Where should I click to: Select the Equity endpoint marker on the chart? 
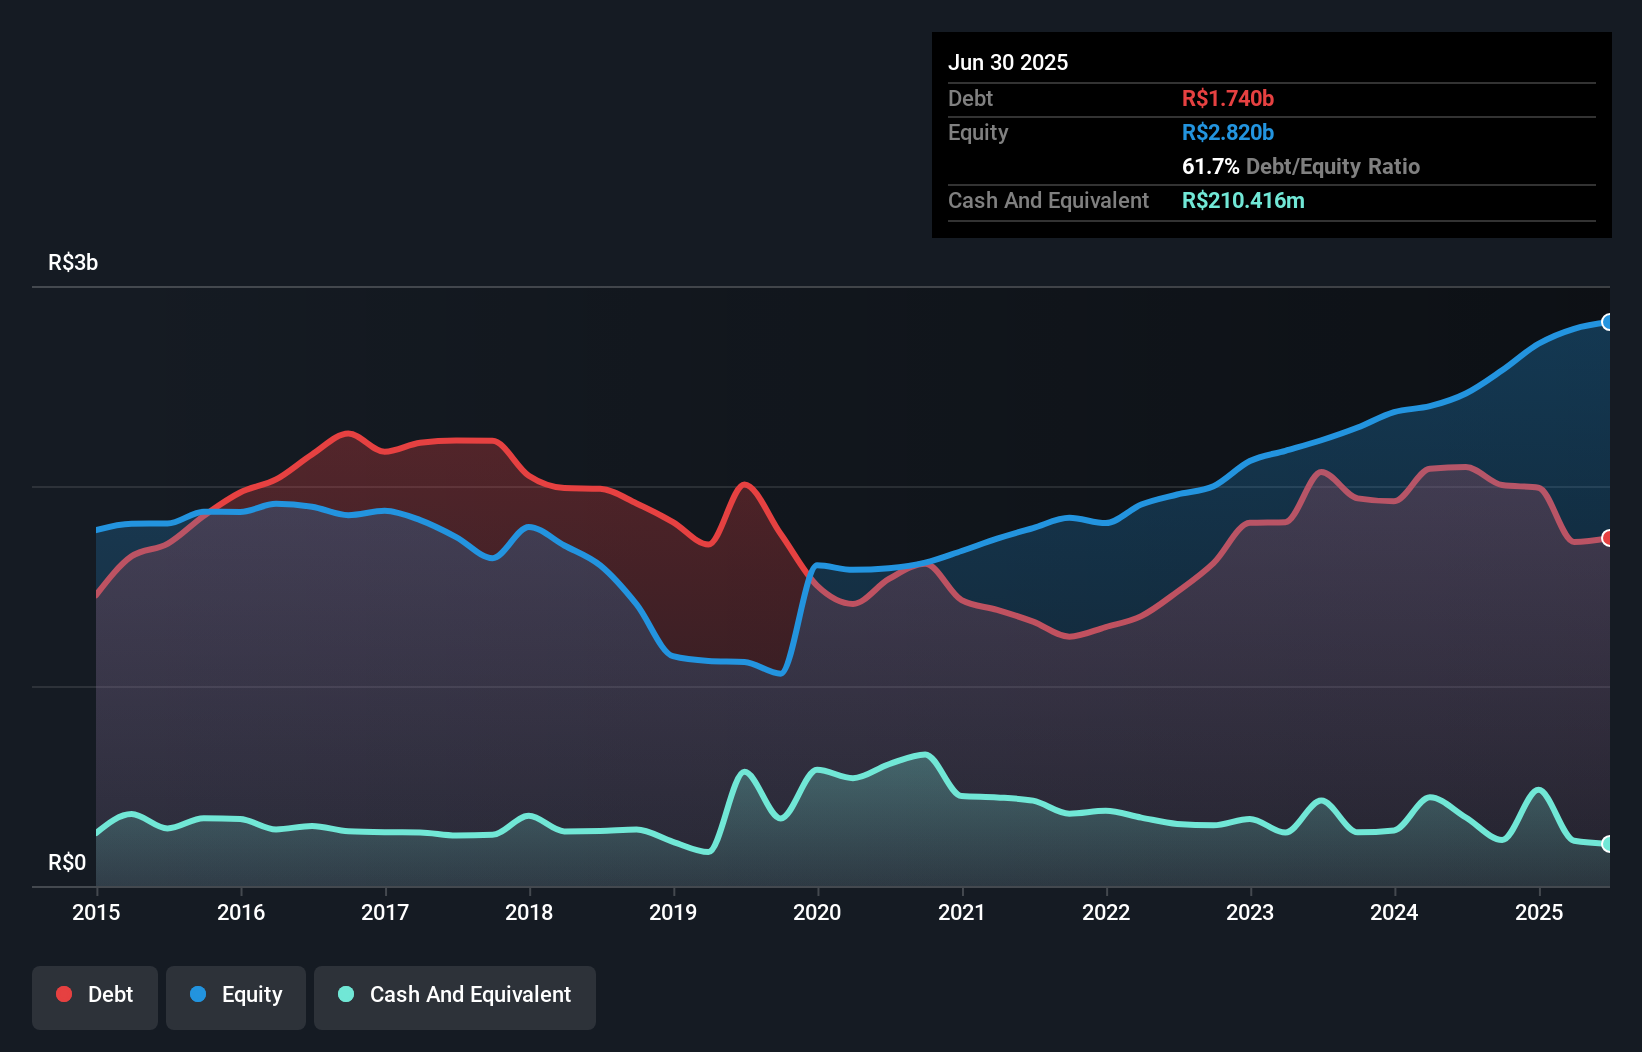pos(1608,322)
